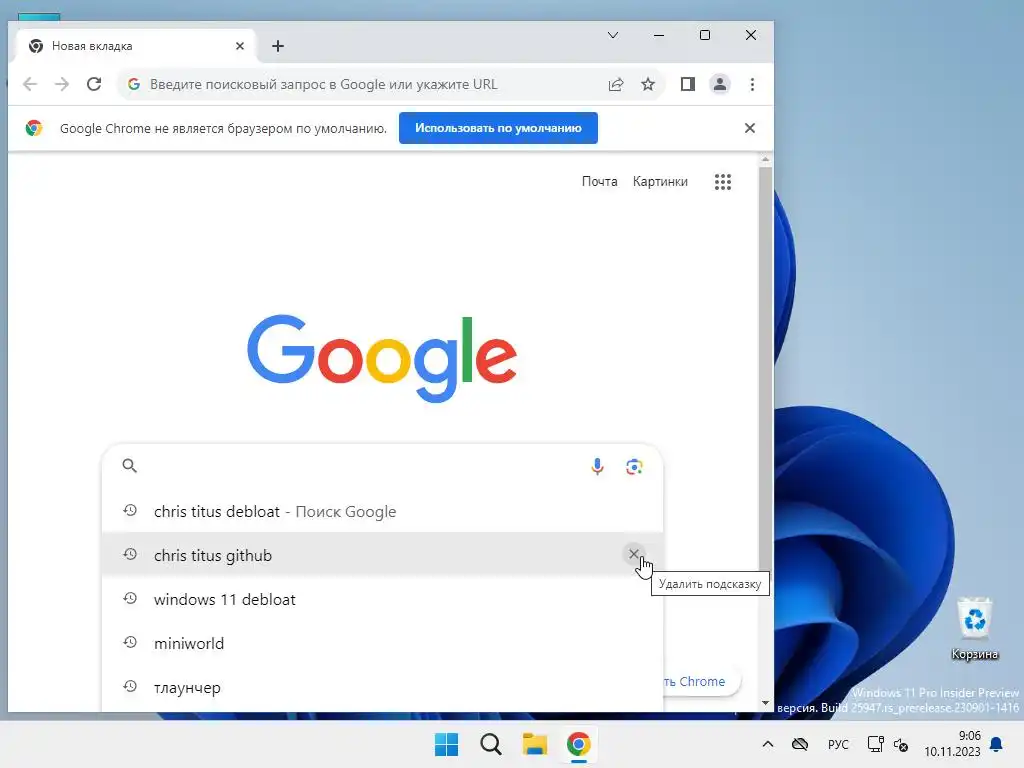Image resolution: width=1024 pixels, height=768 pixels.
Task: Open the 'Почта' link
Action: tap(600, 182)
